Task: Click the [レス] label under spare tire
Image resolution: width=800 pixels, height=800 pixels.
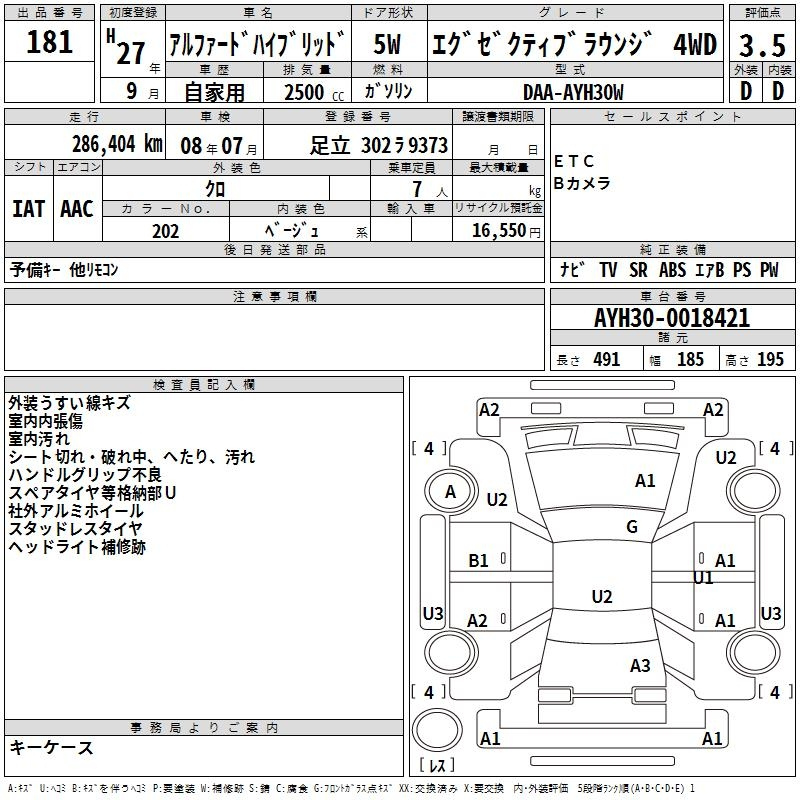Action: click(x=436, y=767)
